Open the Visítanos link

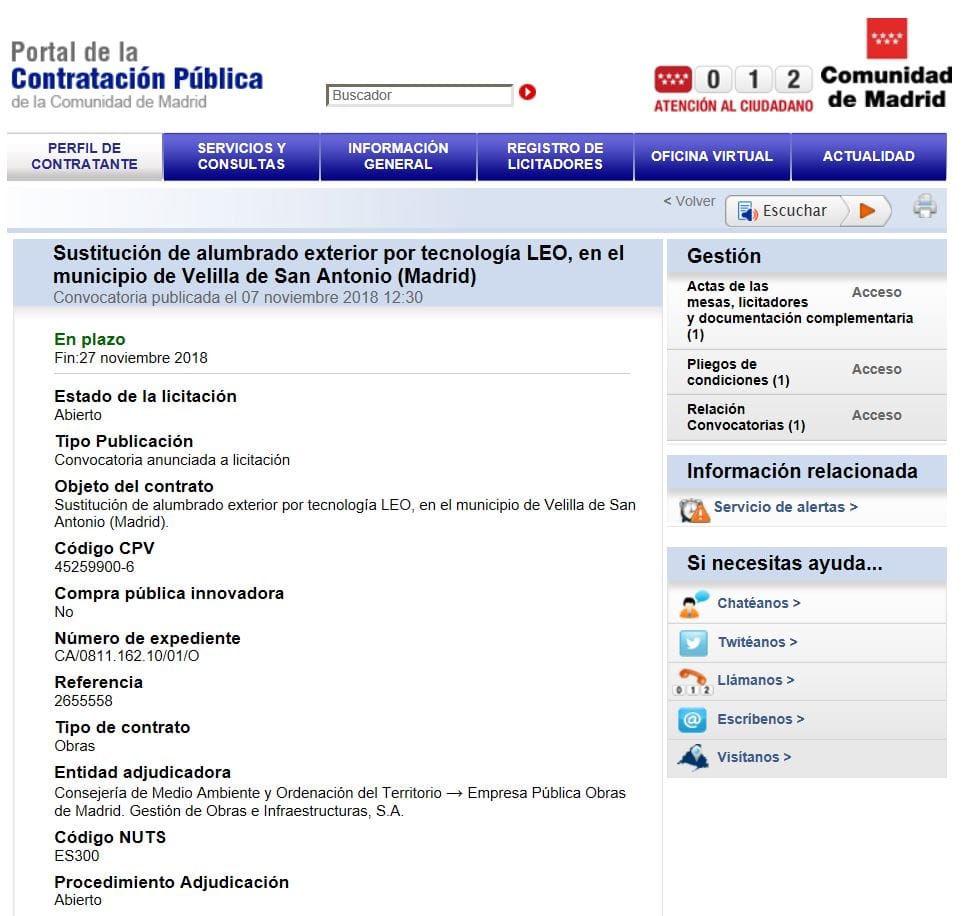(754, 757)
